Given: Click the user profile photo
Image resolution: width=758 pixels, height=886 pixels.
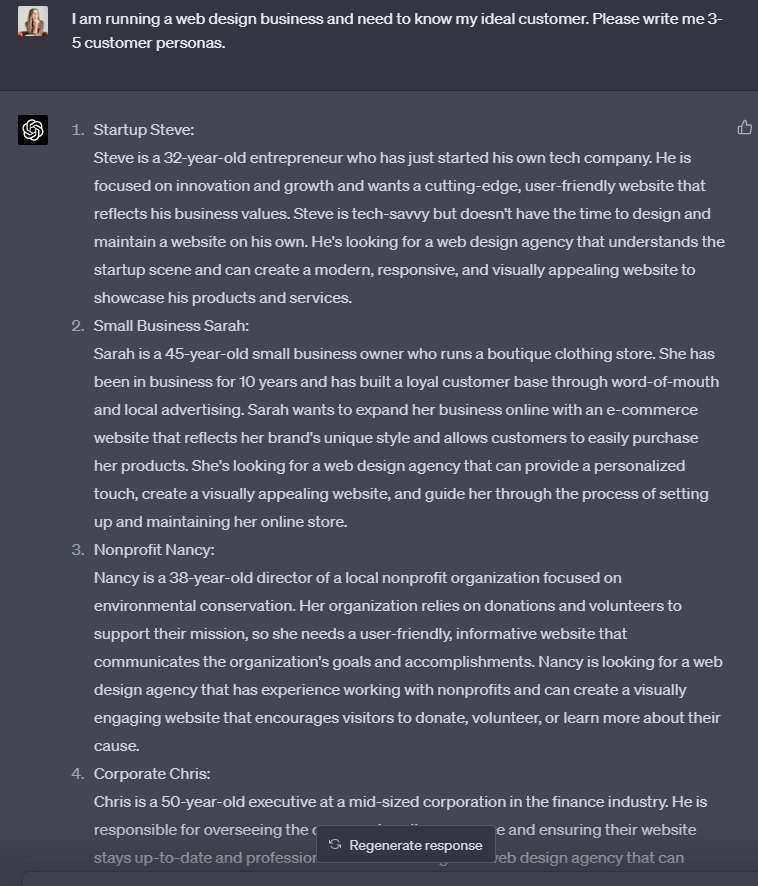Looking at the screenshot, I should [33, 21].
